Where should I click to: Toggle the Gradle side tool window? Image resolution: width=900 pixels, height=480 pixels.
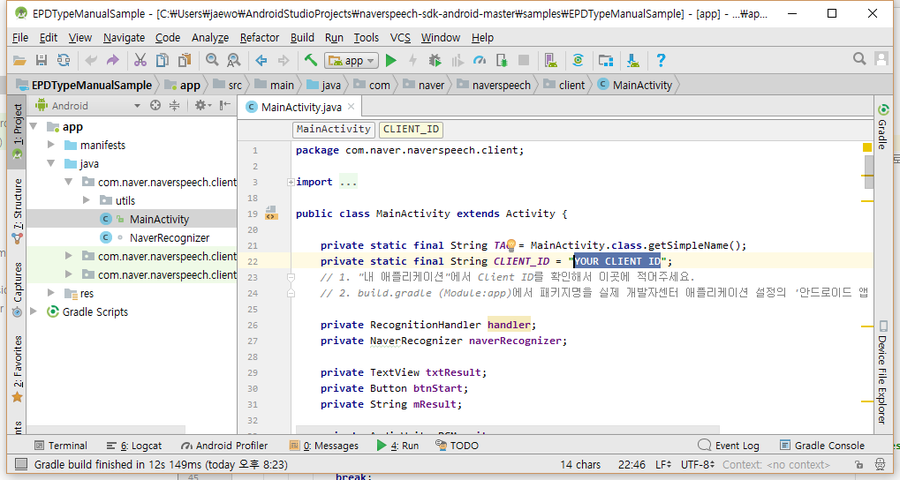click(883, 127)
